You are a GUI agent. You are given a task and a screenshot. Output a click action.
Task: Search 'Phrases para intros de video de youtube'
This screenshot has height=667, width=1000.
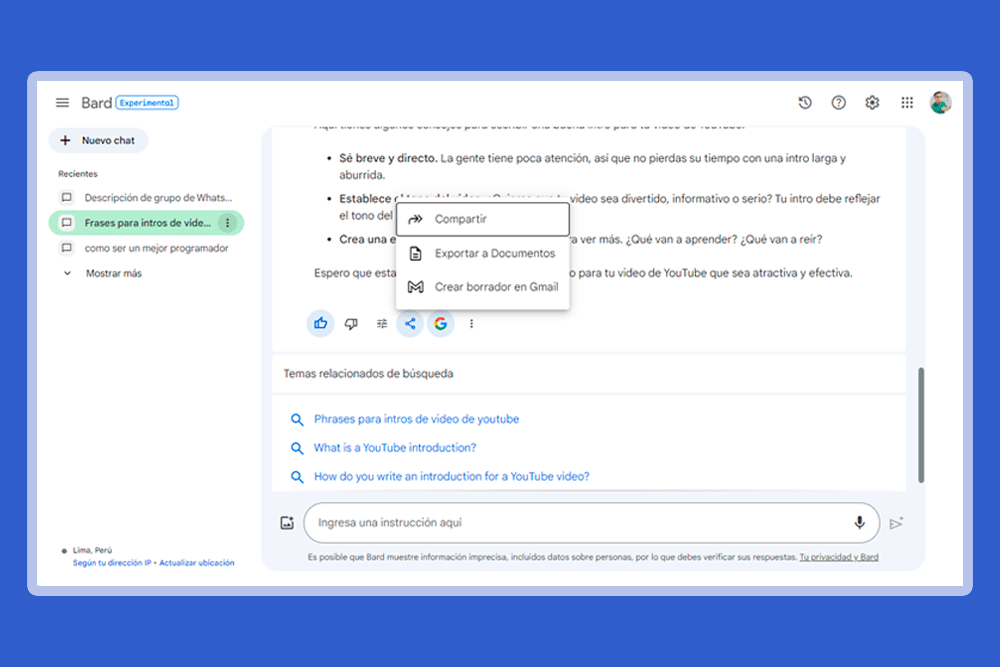pos(416,419)
